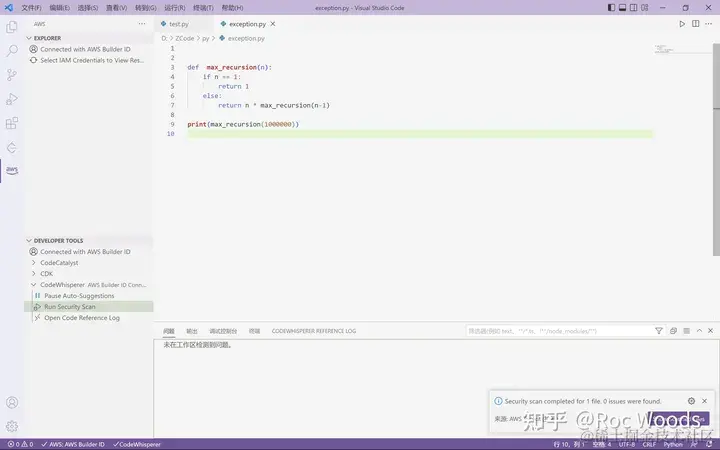The image size is (720, 450).
Task: Select Connected with AWS Builder ID in Developer Tools
Action: (85, 252)
